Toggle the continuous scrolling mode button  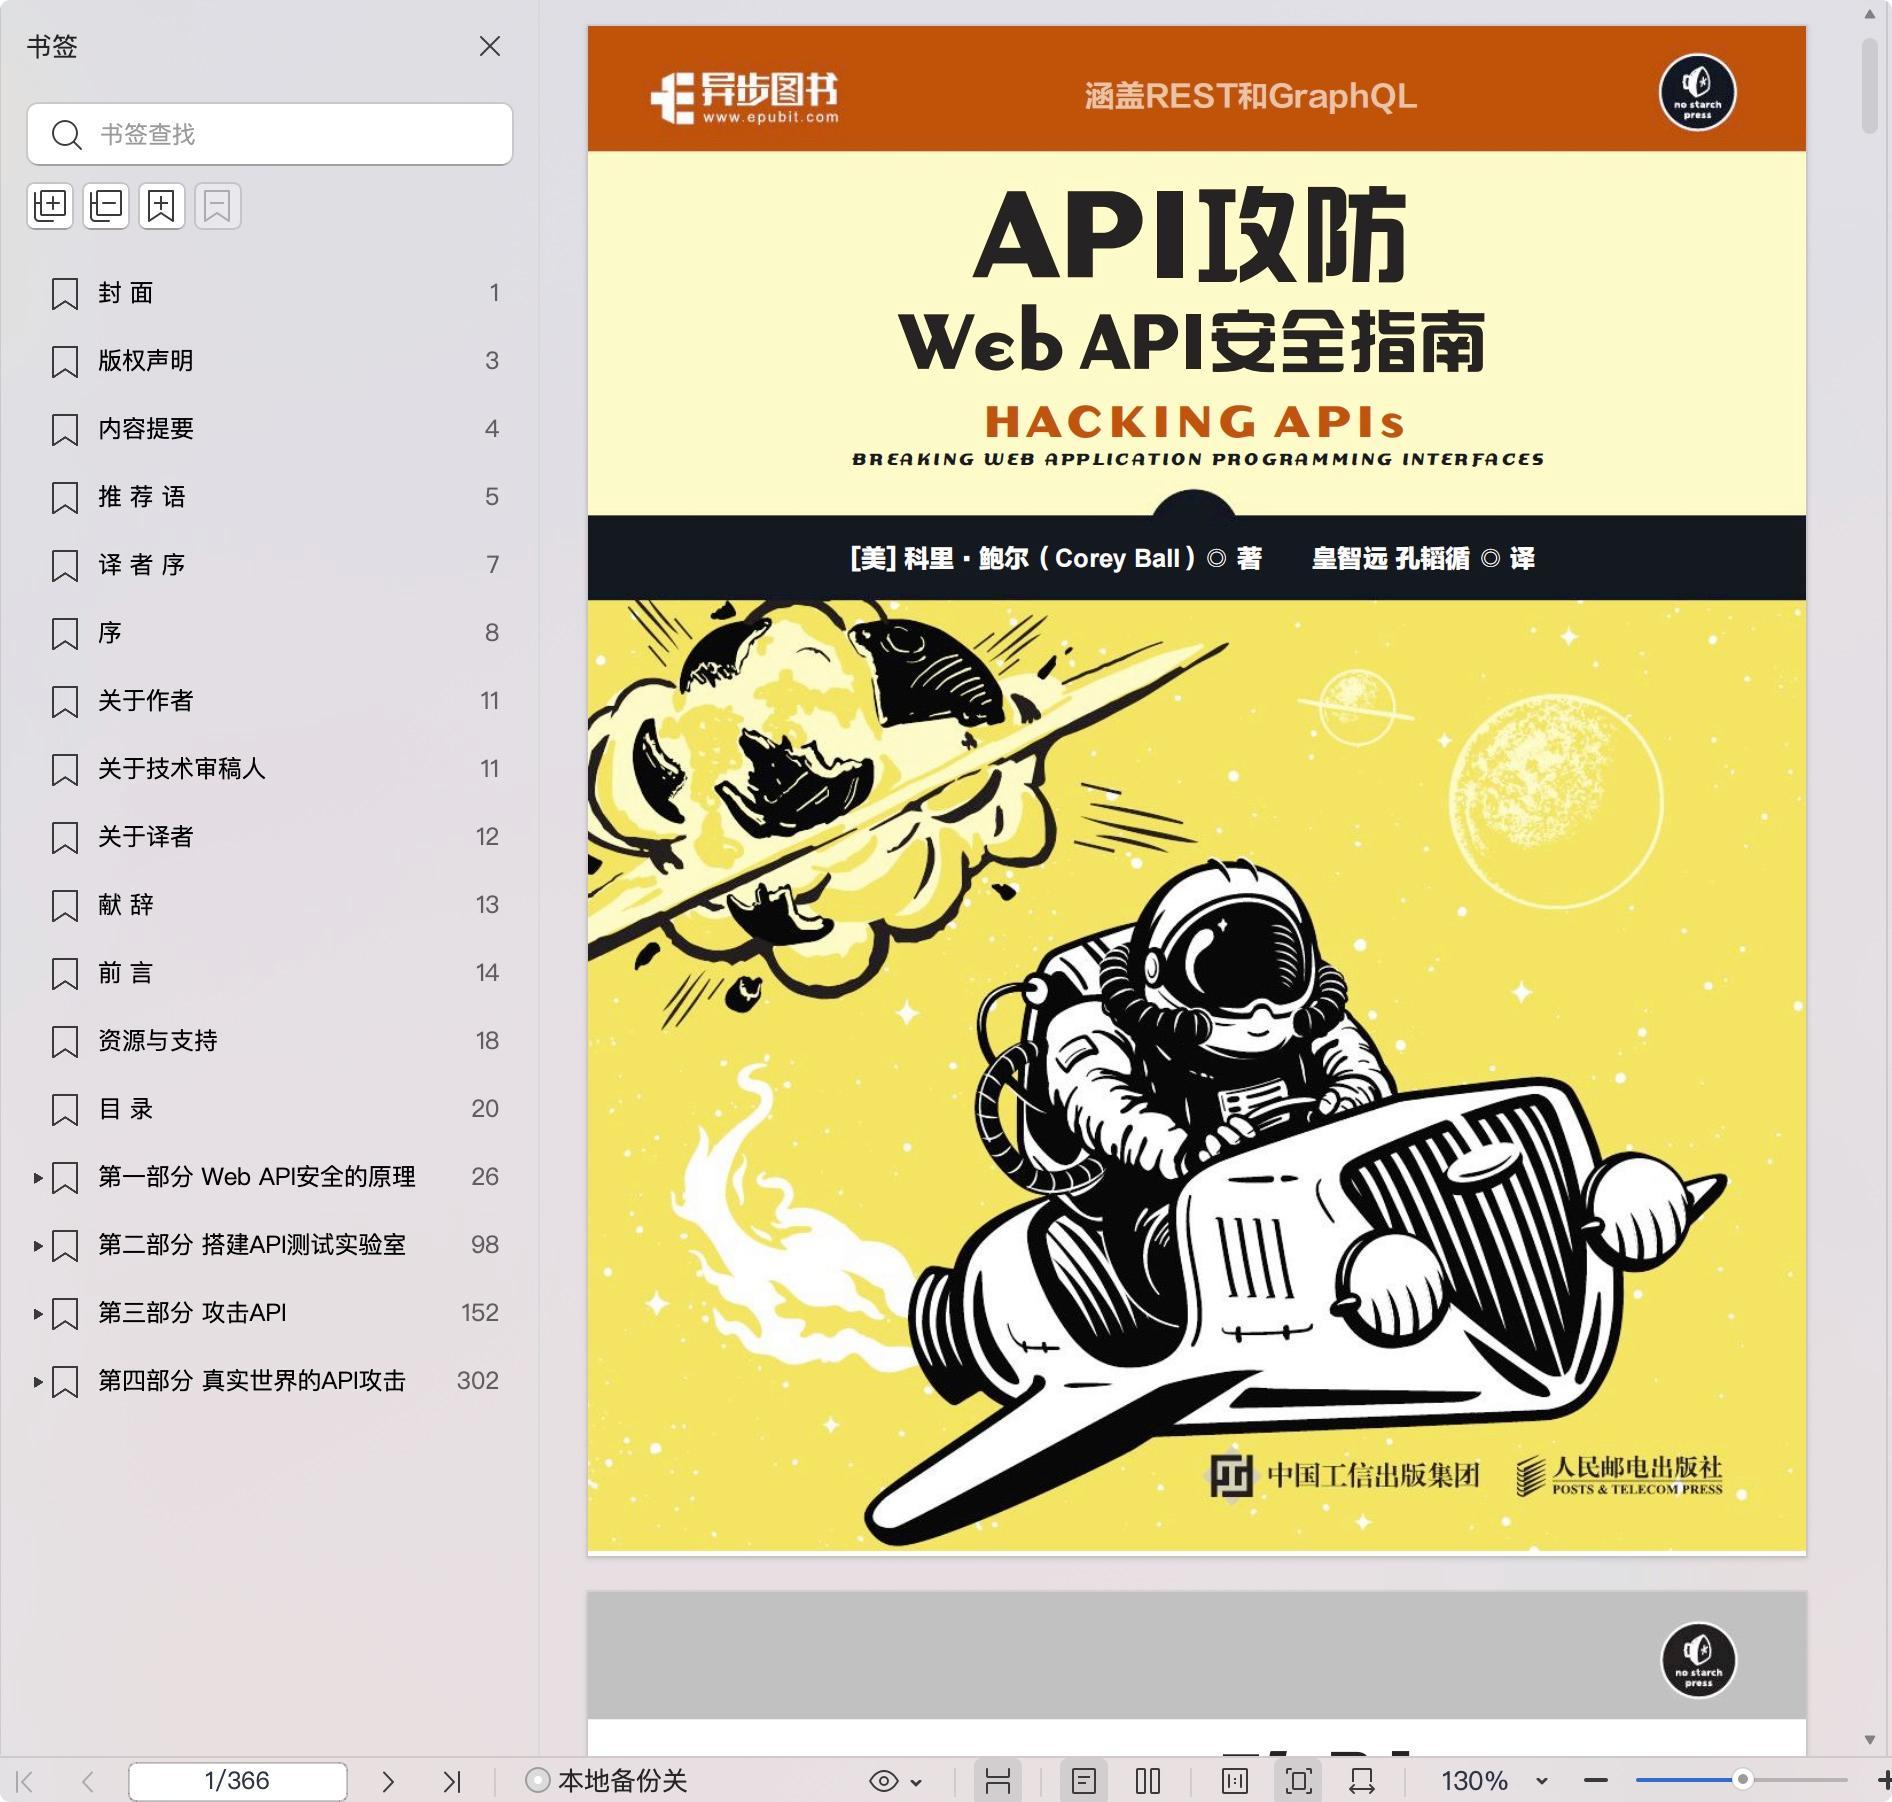pos(997,1781)
